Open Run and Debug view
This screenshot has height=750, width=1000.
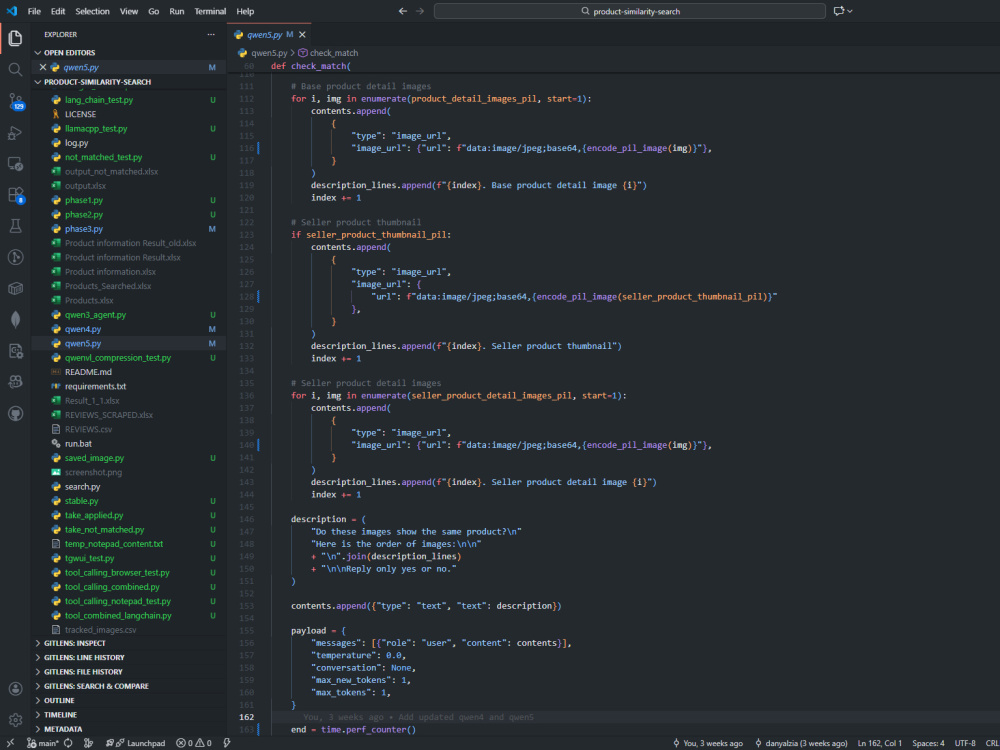point(15,133)
